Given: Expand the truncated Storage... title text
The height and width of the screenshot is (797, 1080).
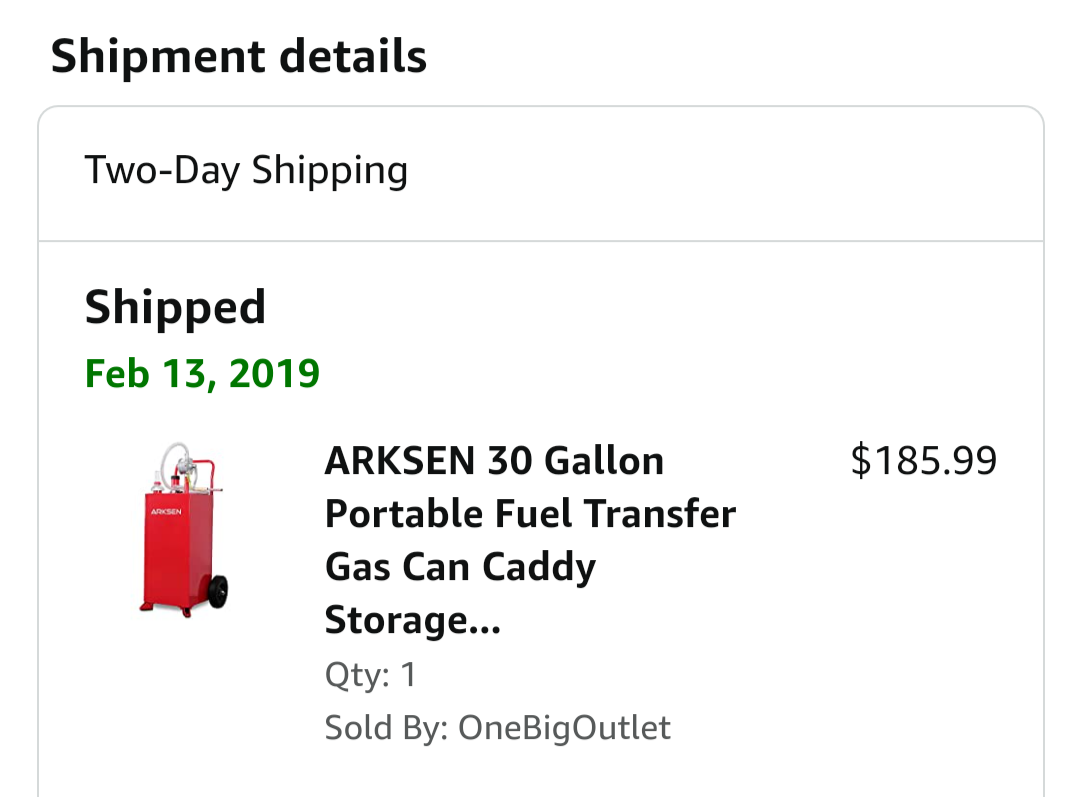Looking at the screenshot, I should click(x=412, y=621).
